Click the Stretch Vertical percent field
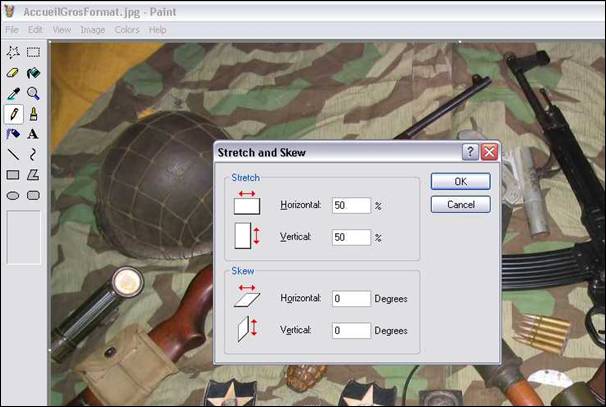This screenshot has width=606, height=407. [x=351, y=237]
